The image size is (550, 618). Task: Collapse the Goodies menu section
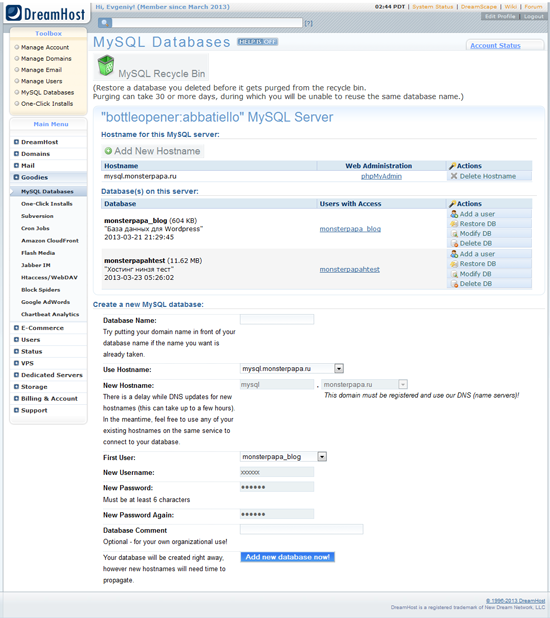coord(17,177)
